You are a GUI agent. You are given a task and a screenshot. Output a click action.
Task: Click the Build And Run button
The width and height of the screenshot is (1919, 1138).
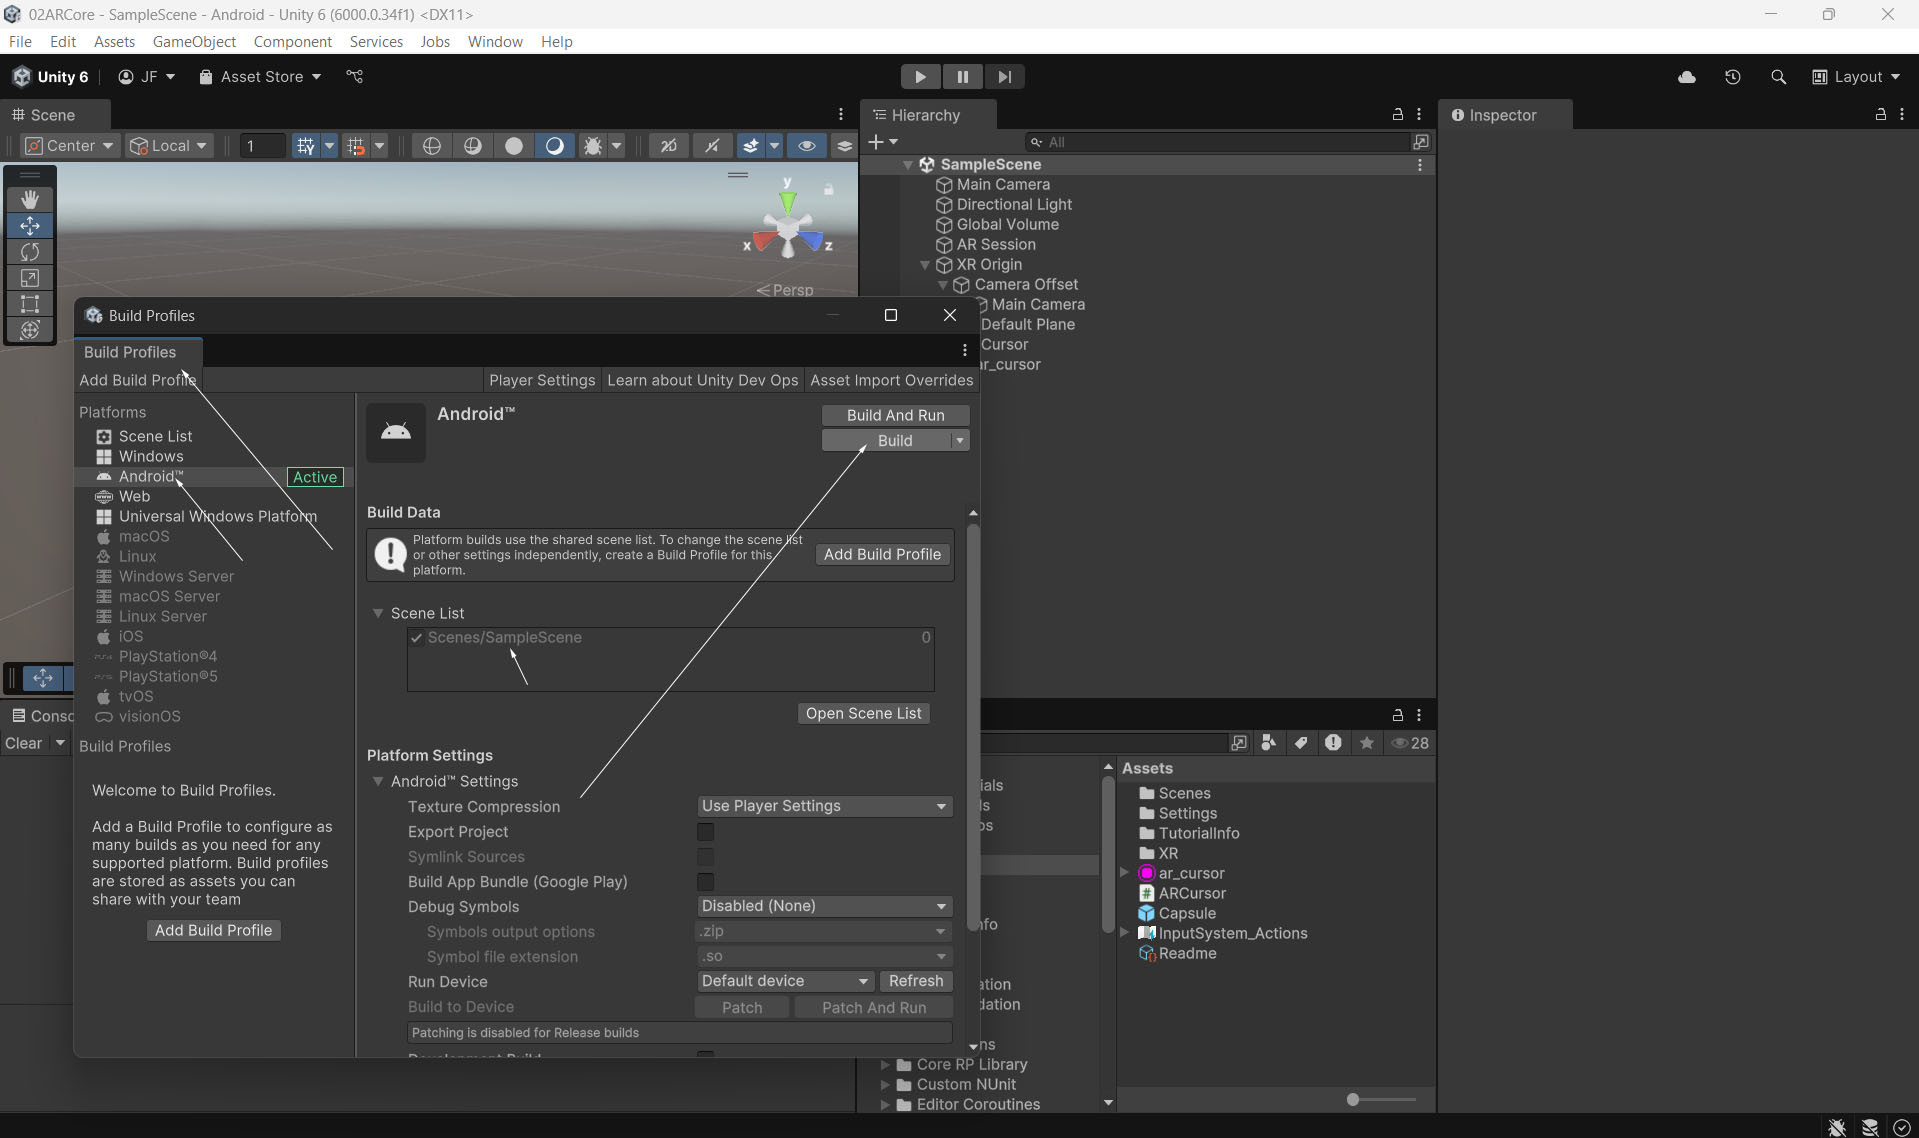point(895,415)
